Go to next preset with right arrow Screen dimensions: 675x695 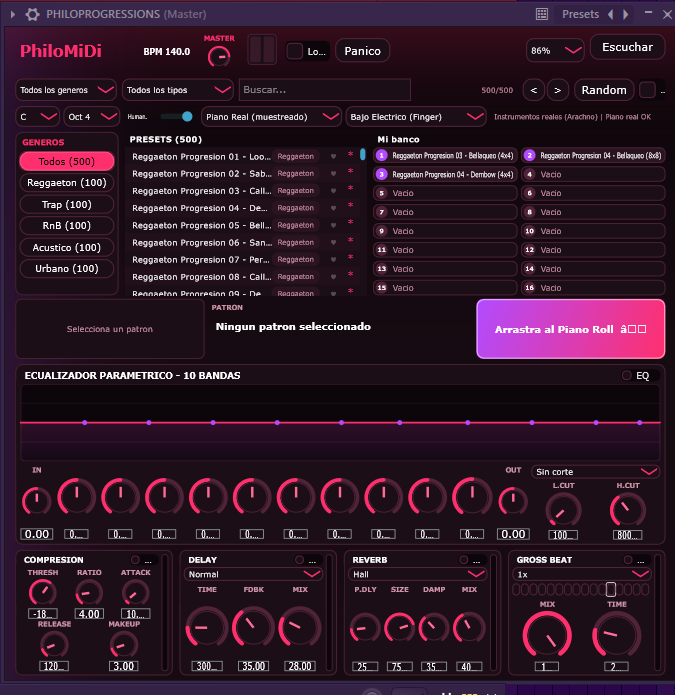tap(626, 14)
